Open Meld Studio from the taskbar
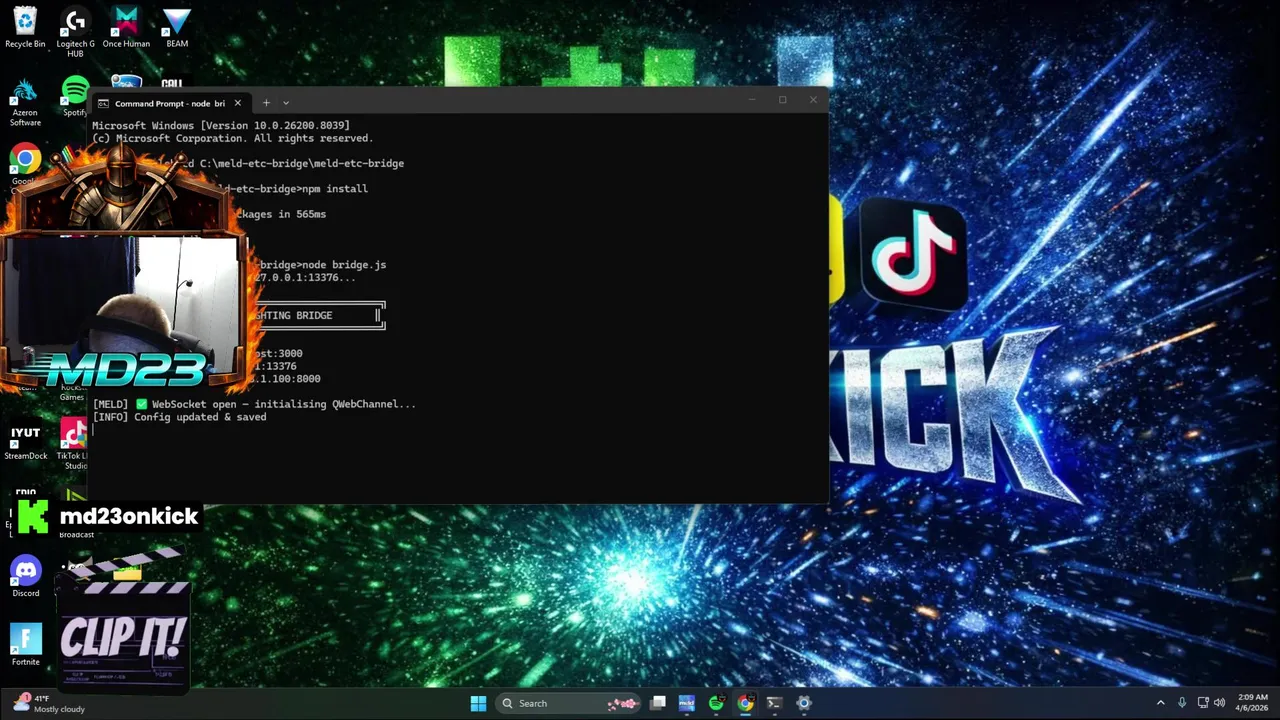 [x=686, y=703]
